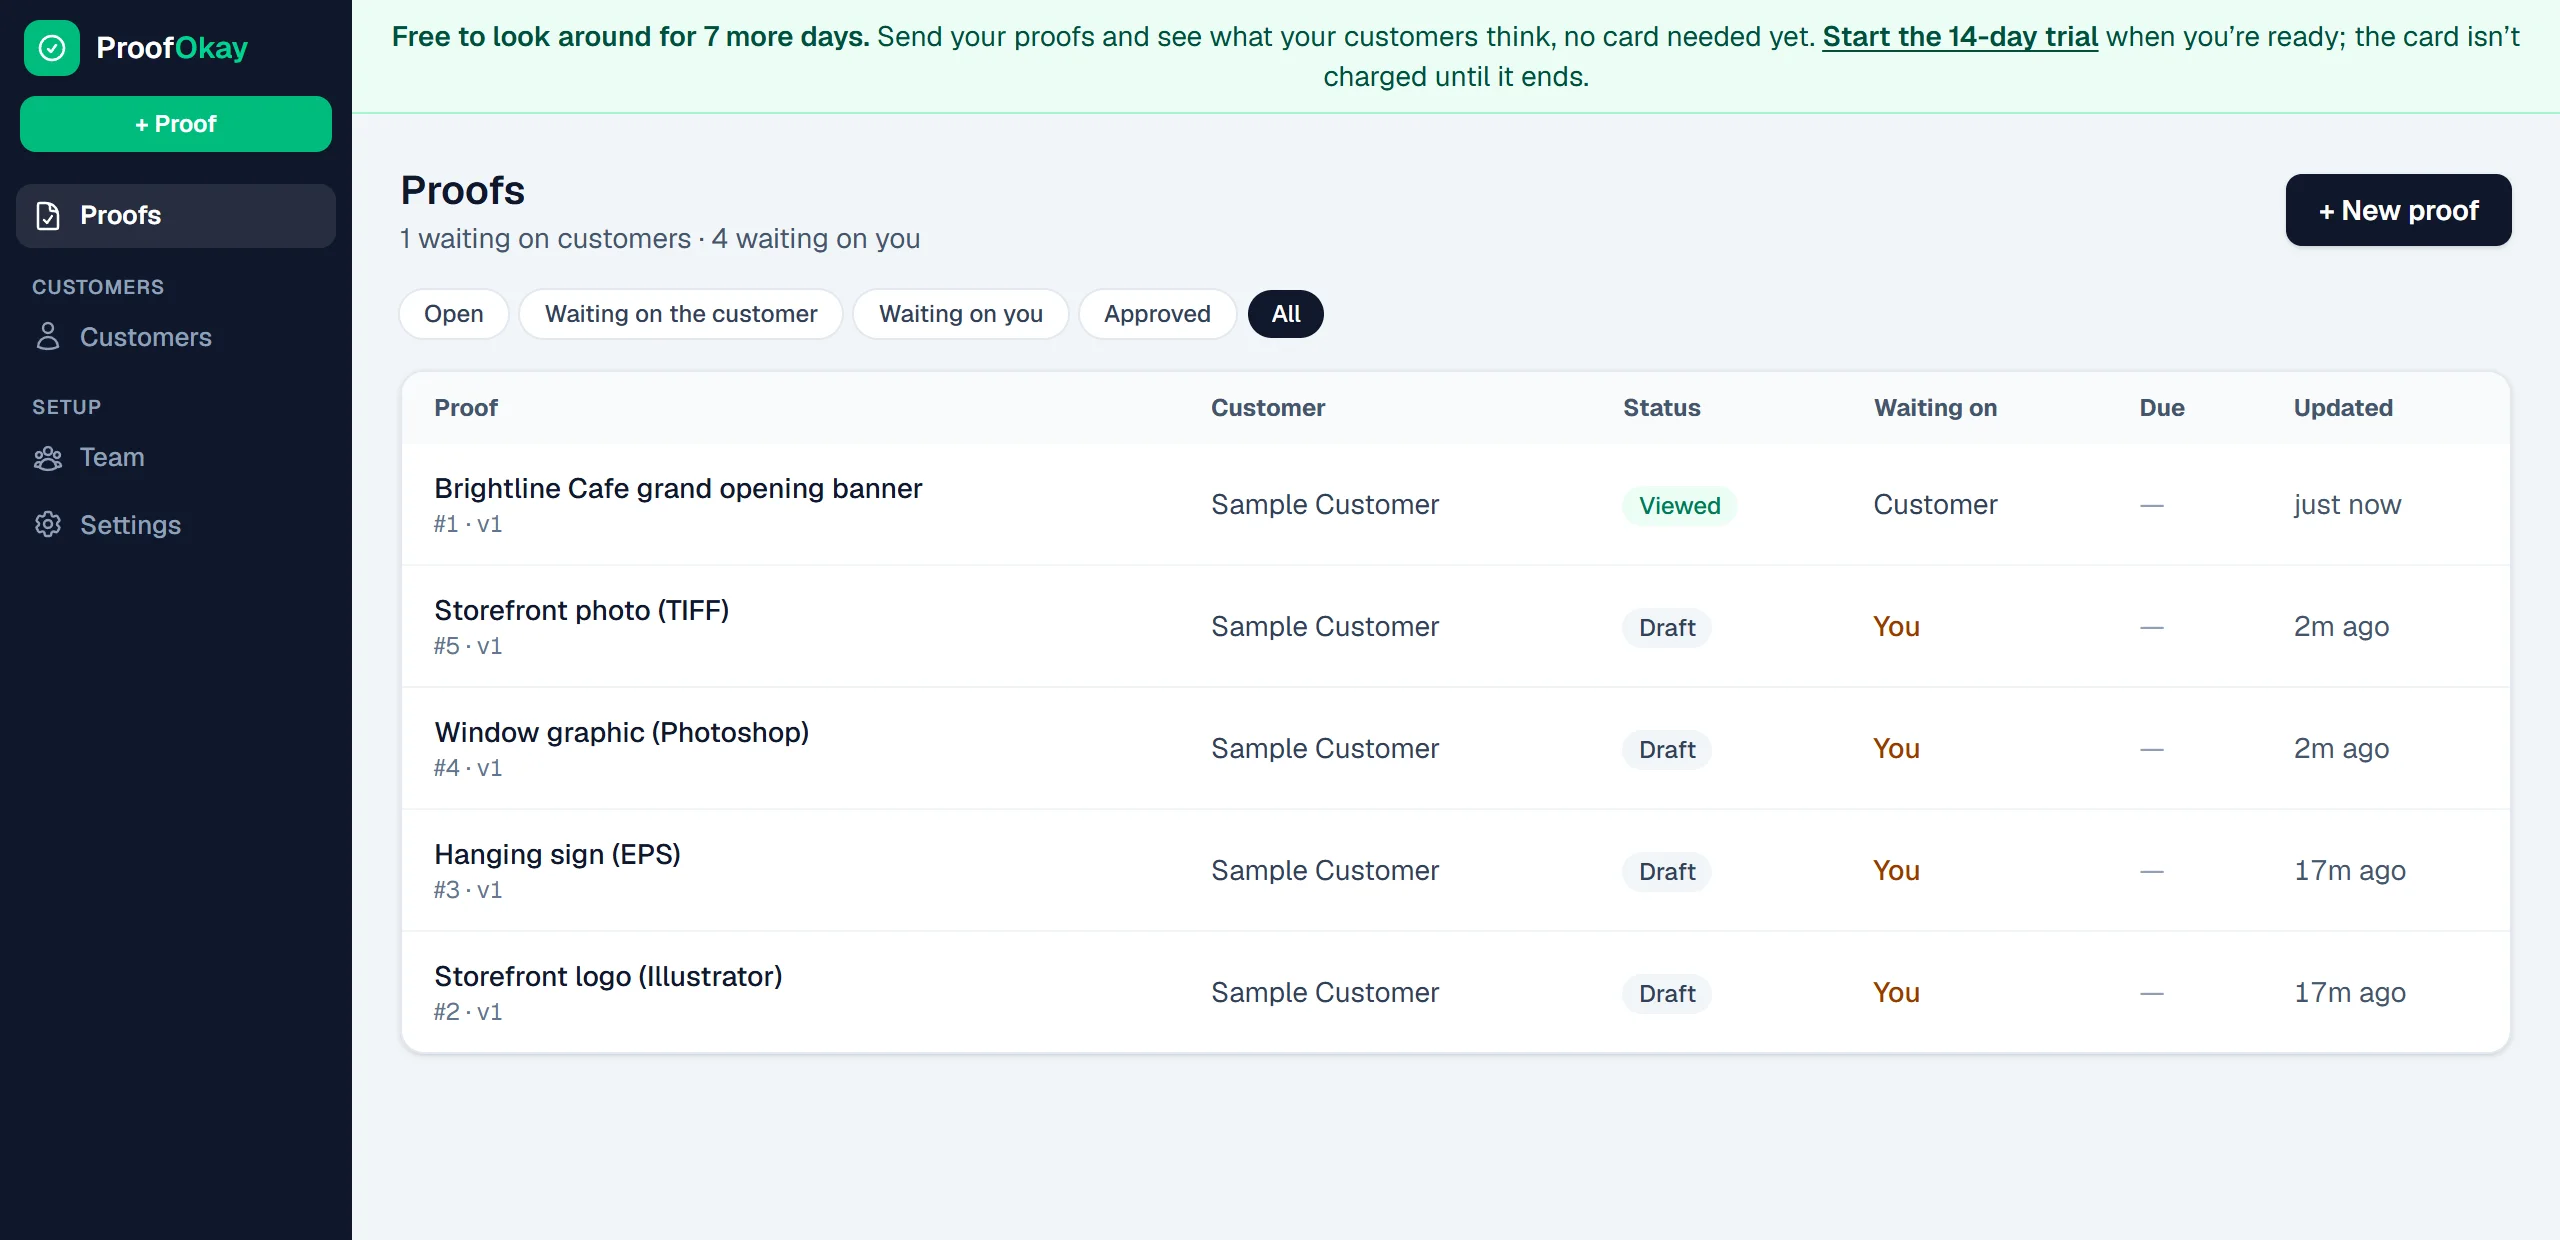The height and width of the screenshot is (1240, 2560).
Task: Select the All filter pill
Action: pos(1286,314)
